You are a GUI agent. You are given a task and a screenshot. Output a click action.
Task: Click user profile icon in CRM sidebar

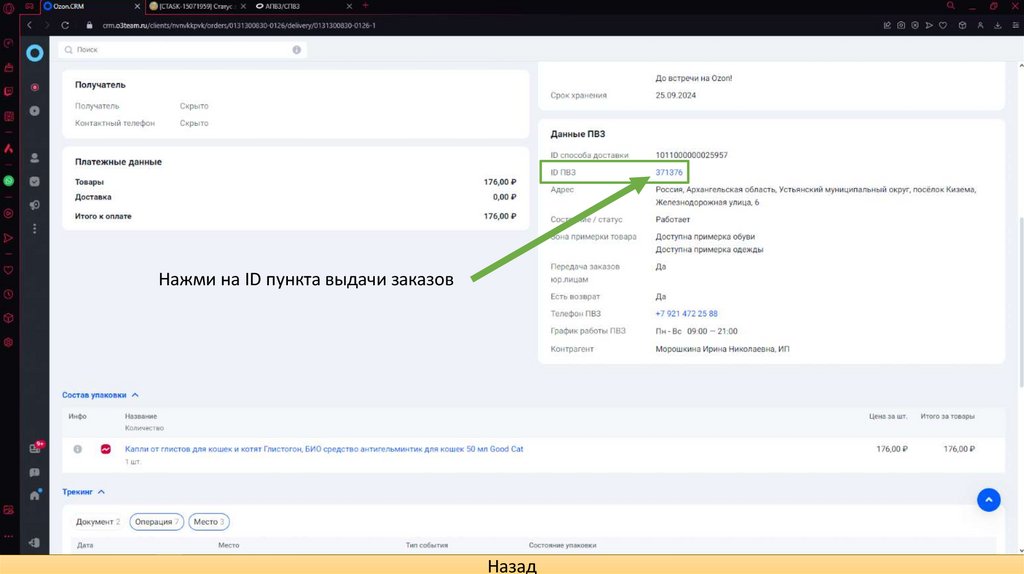pos(35,158)
